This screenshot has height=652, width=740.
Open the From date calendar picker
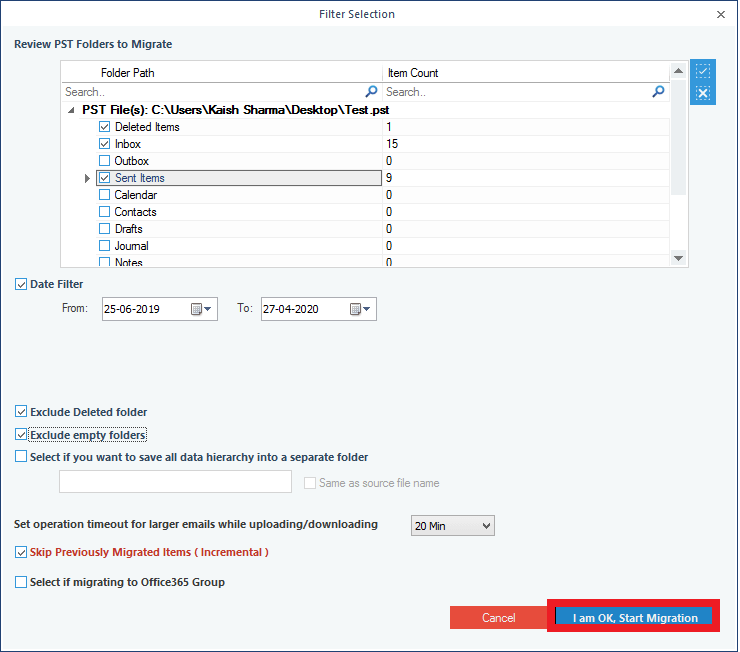[202, 309]
